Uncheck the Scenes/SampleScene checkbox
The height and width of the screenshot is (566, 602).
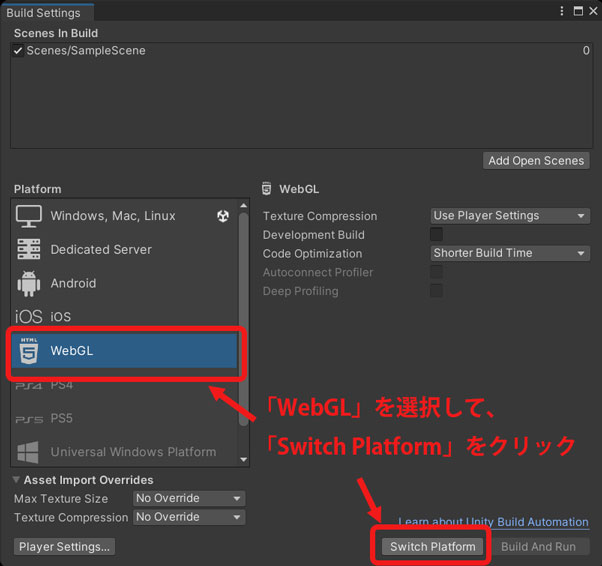[18, 50]
